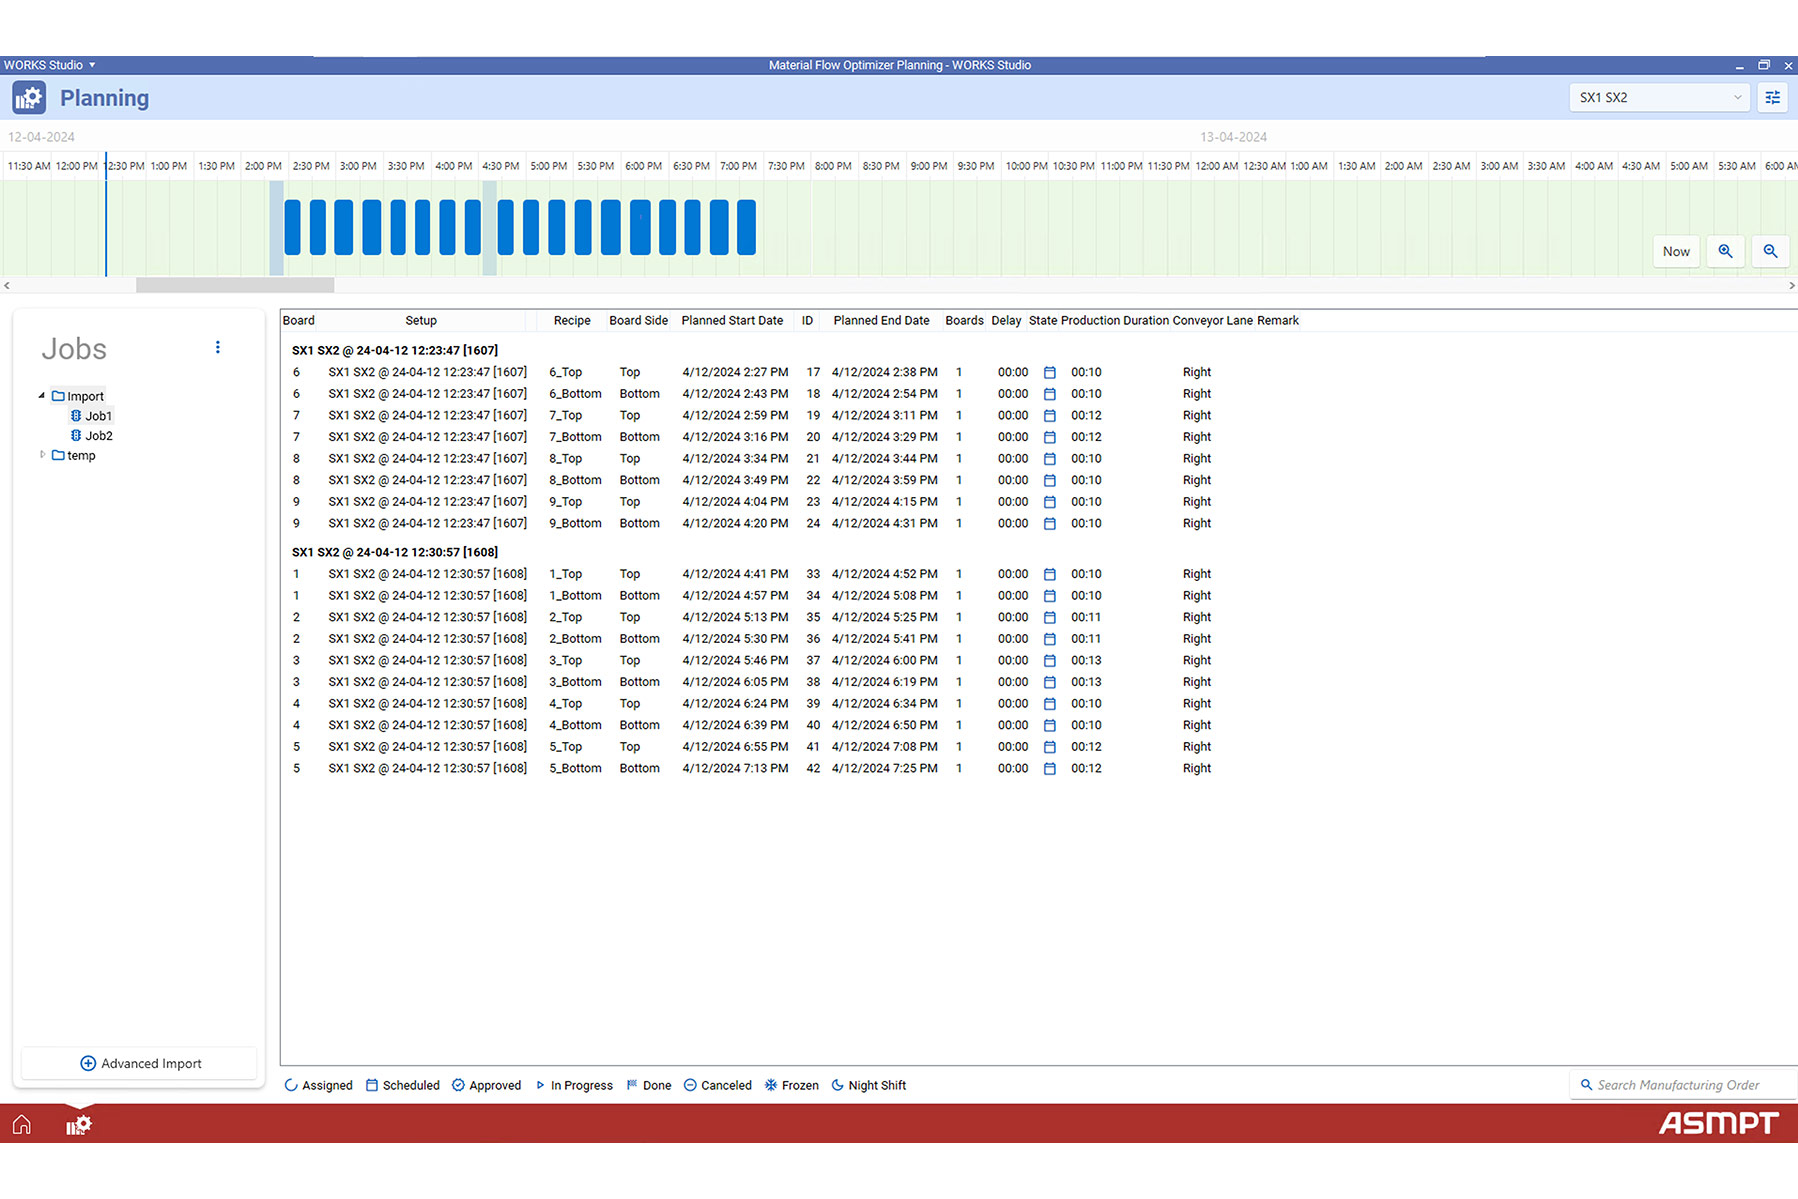Expand the temp folder in Jobs tree
Image resolution: width=1798 pixels, height=1199 pixels.
[42, 455]
